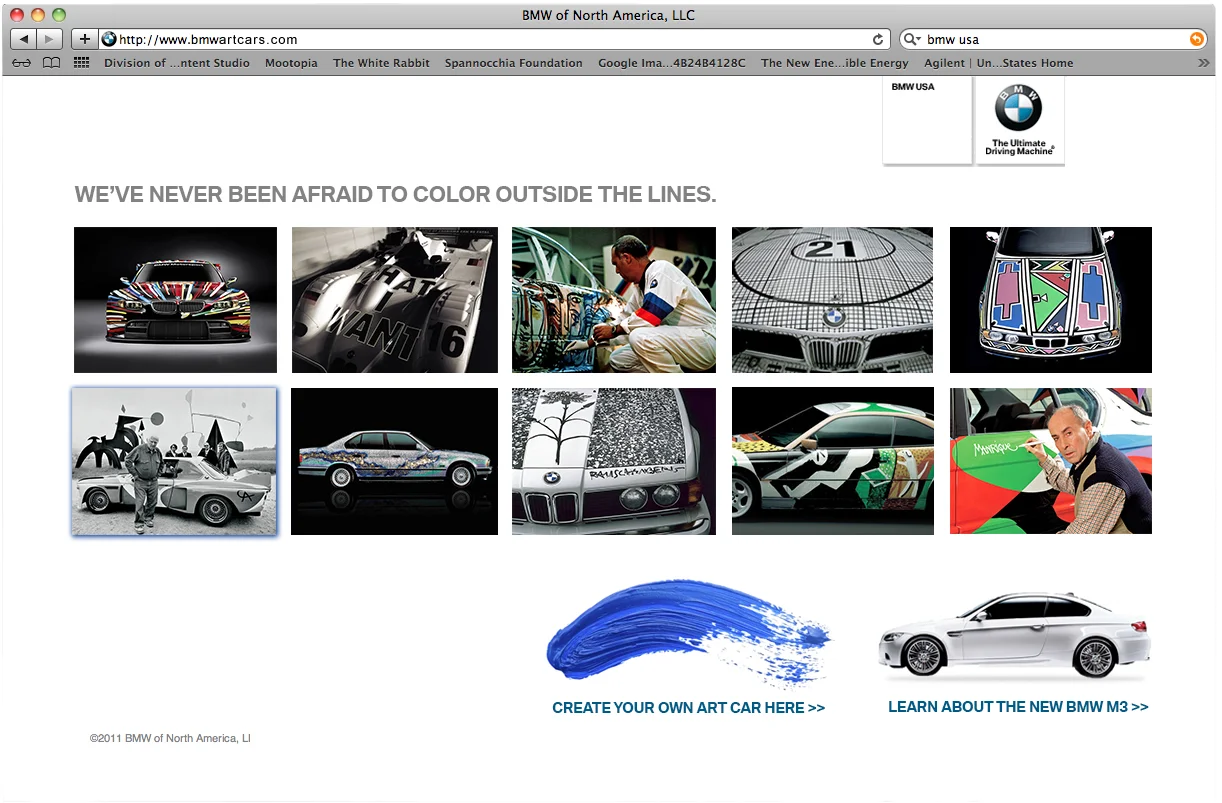Click the white BMW M3 coupe image
Viewport: 1222px width, 803px height.
point(1014,636)
